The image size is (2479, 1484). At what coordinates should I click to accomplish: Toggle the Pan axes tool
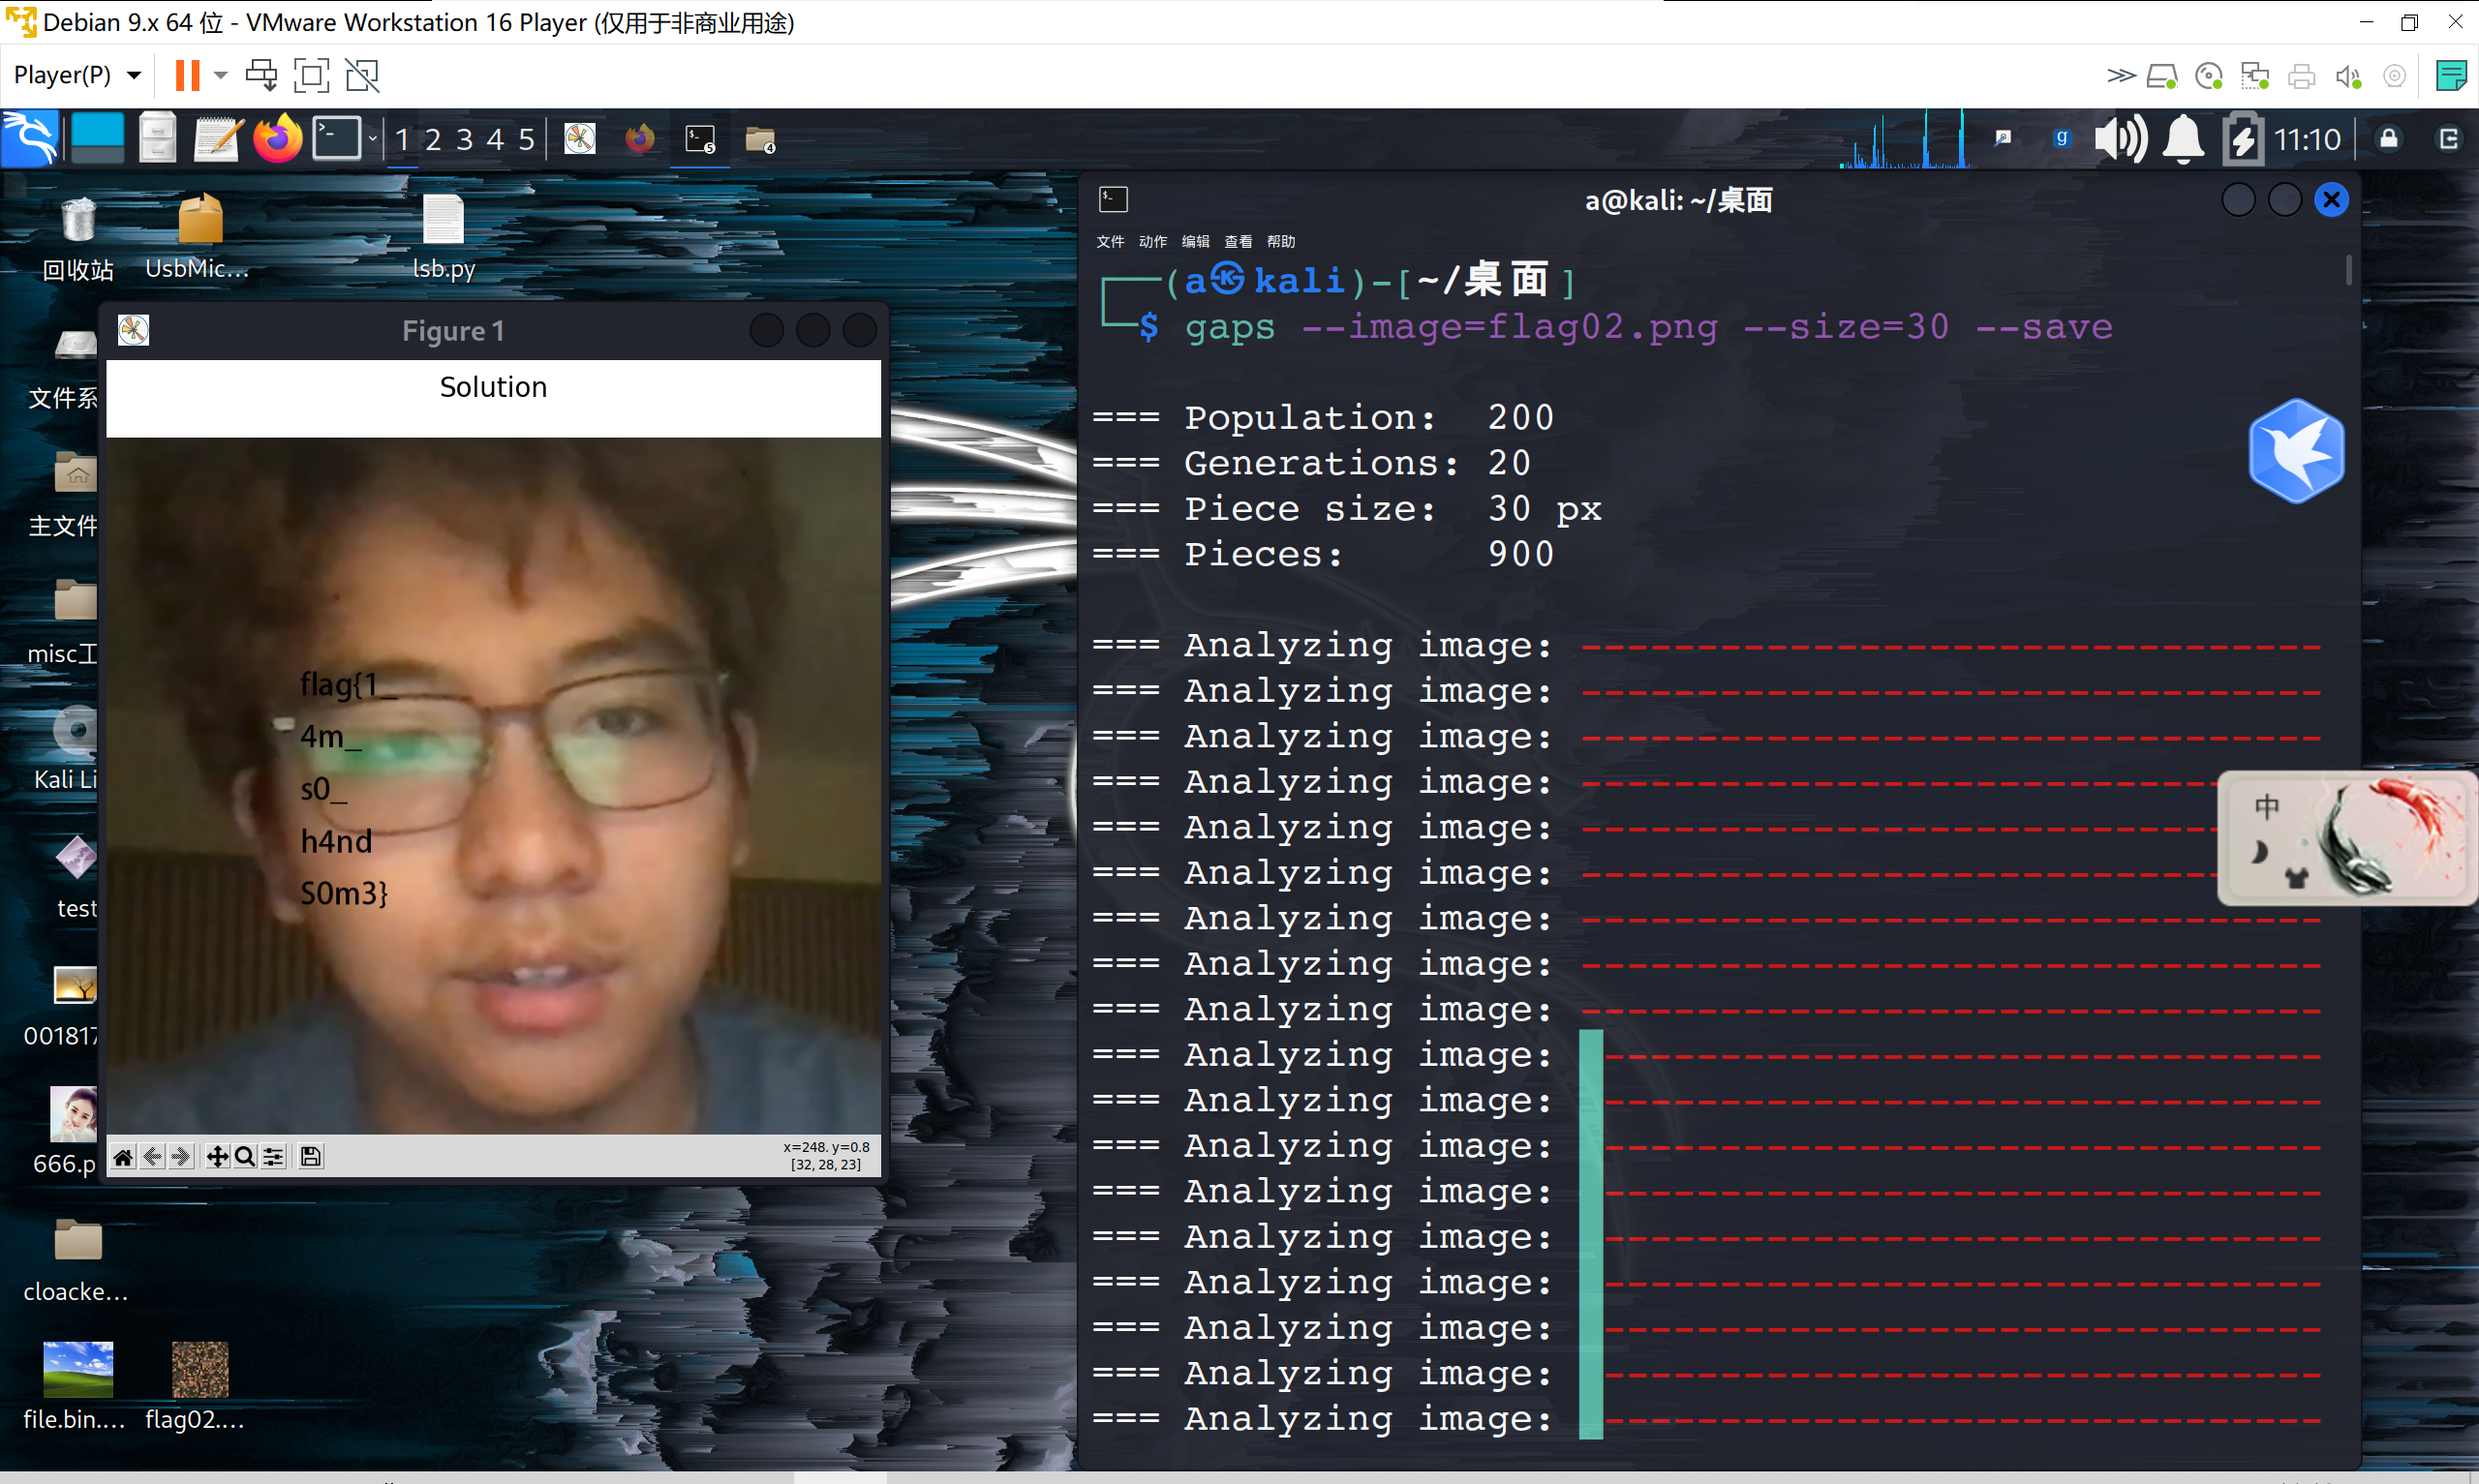click(216, 1157)
